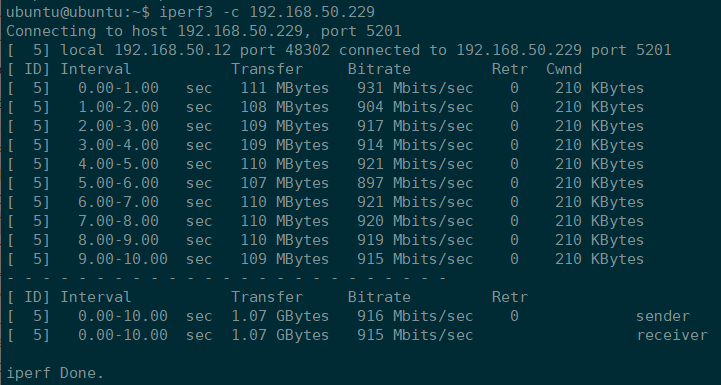Viewport: 721px width, 385px height.
Task: Click the 931 Mbits/sec bitrate value
Action: 415,88
